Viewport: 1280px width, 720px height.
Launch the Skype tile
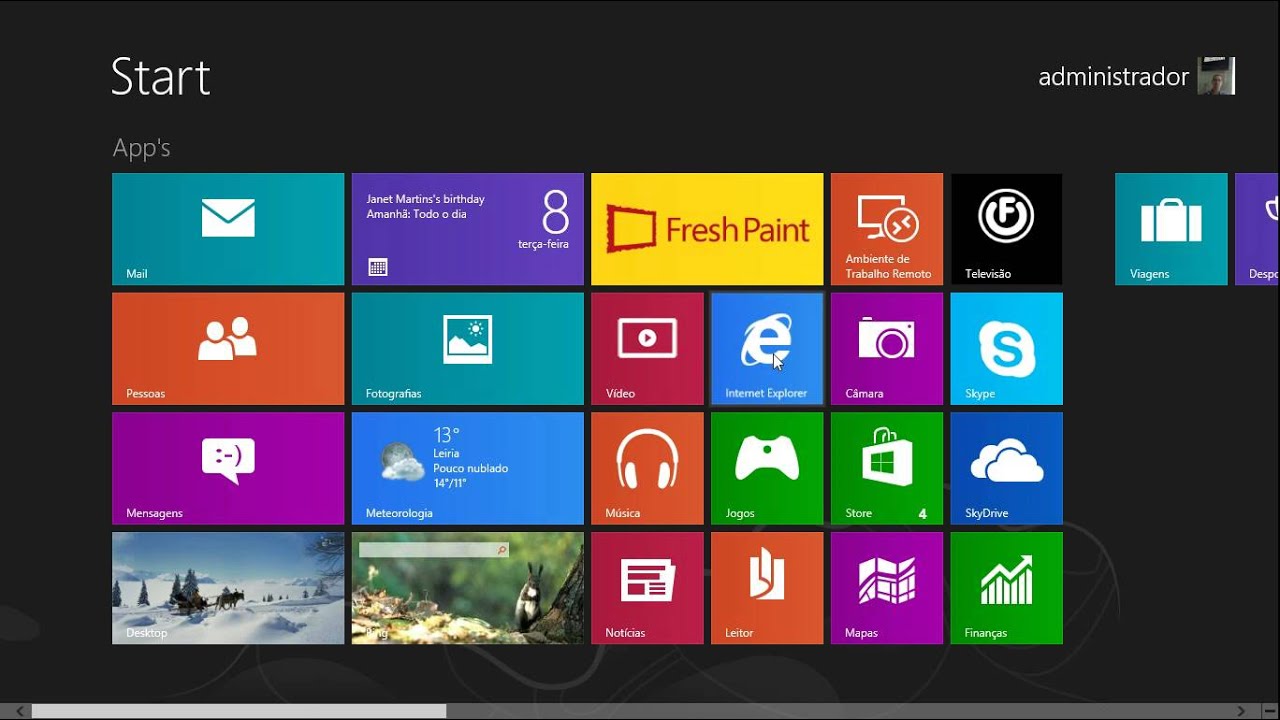point(1006,349)
